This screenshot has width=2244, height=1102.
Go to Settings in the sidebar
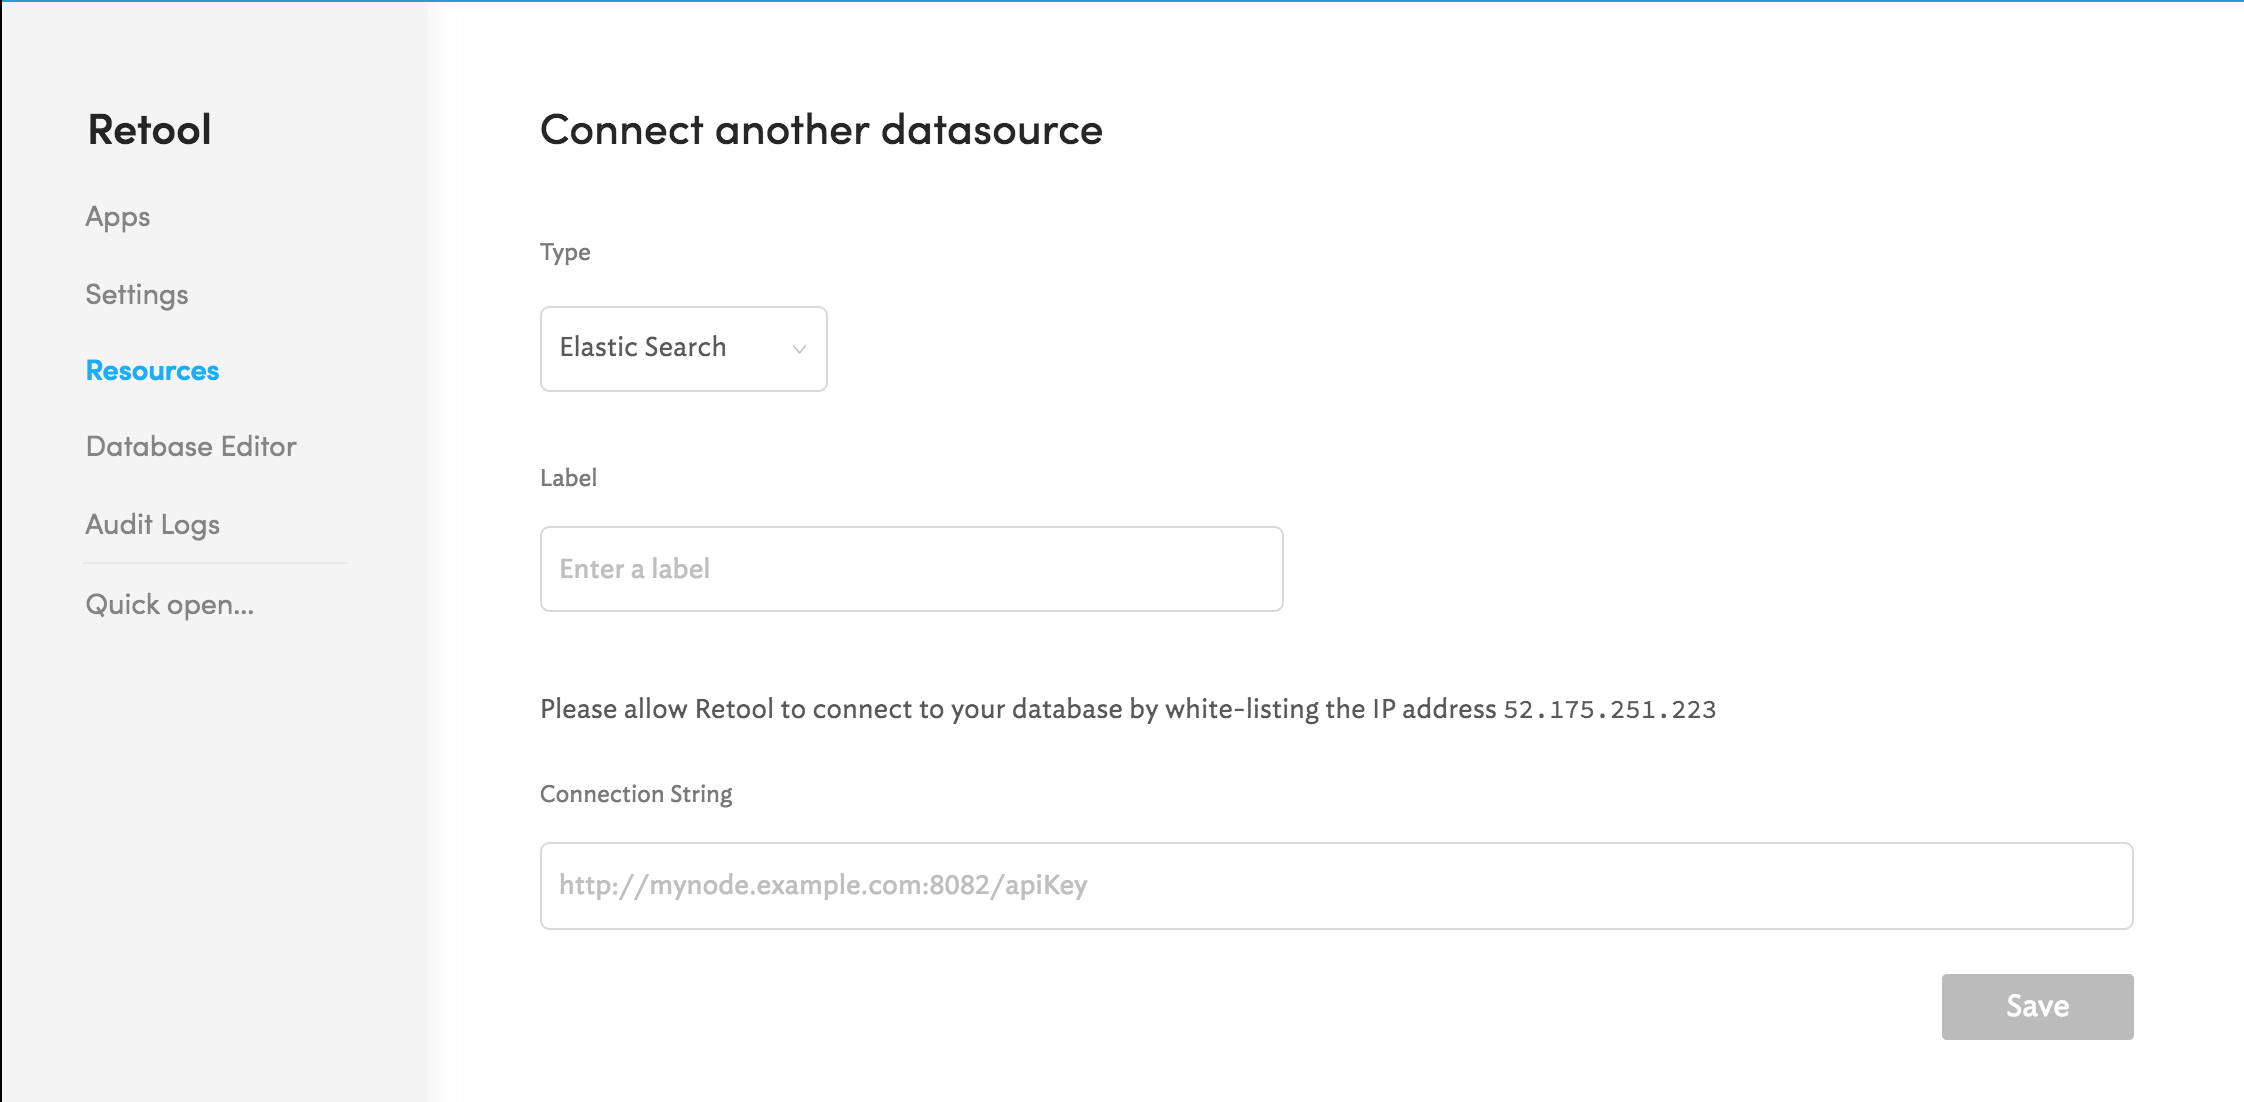pos(137,295)
